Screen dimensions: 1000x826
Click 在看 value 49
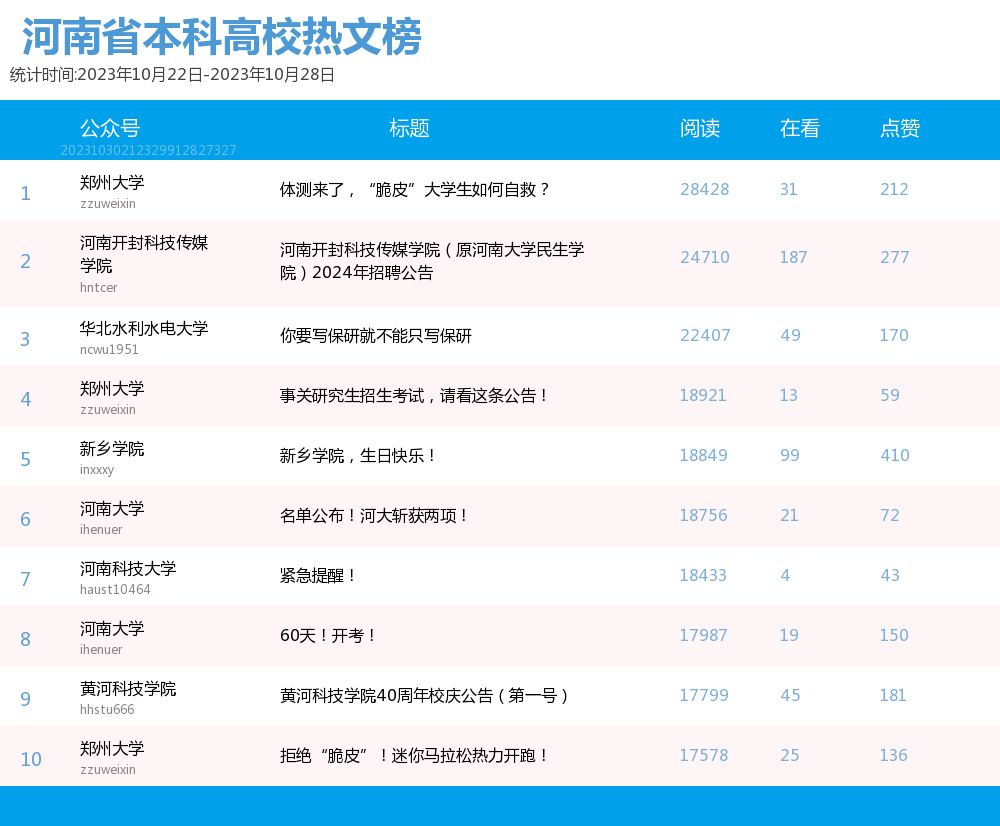tap(790, 336)
